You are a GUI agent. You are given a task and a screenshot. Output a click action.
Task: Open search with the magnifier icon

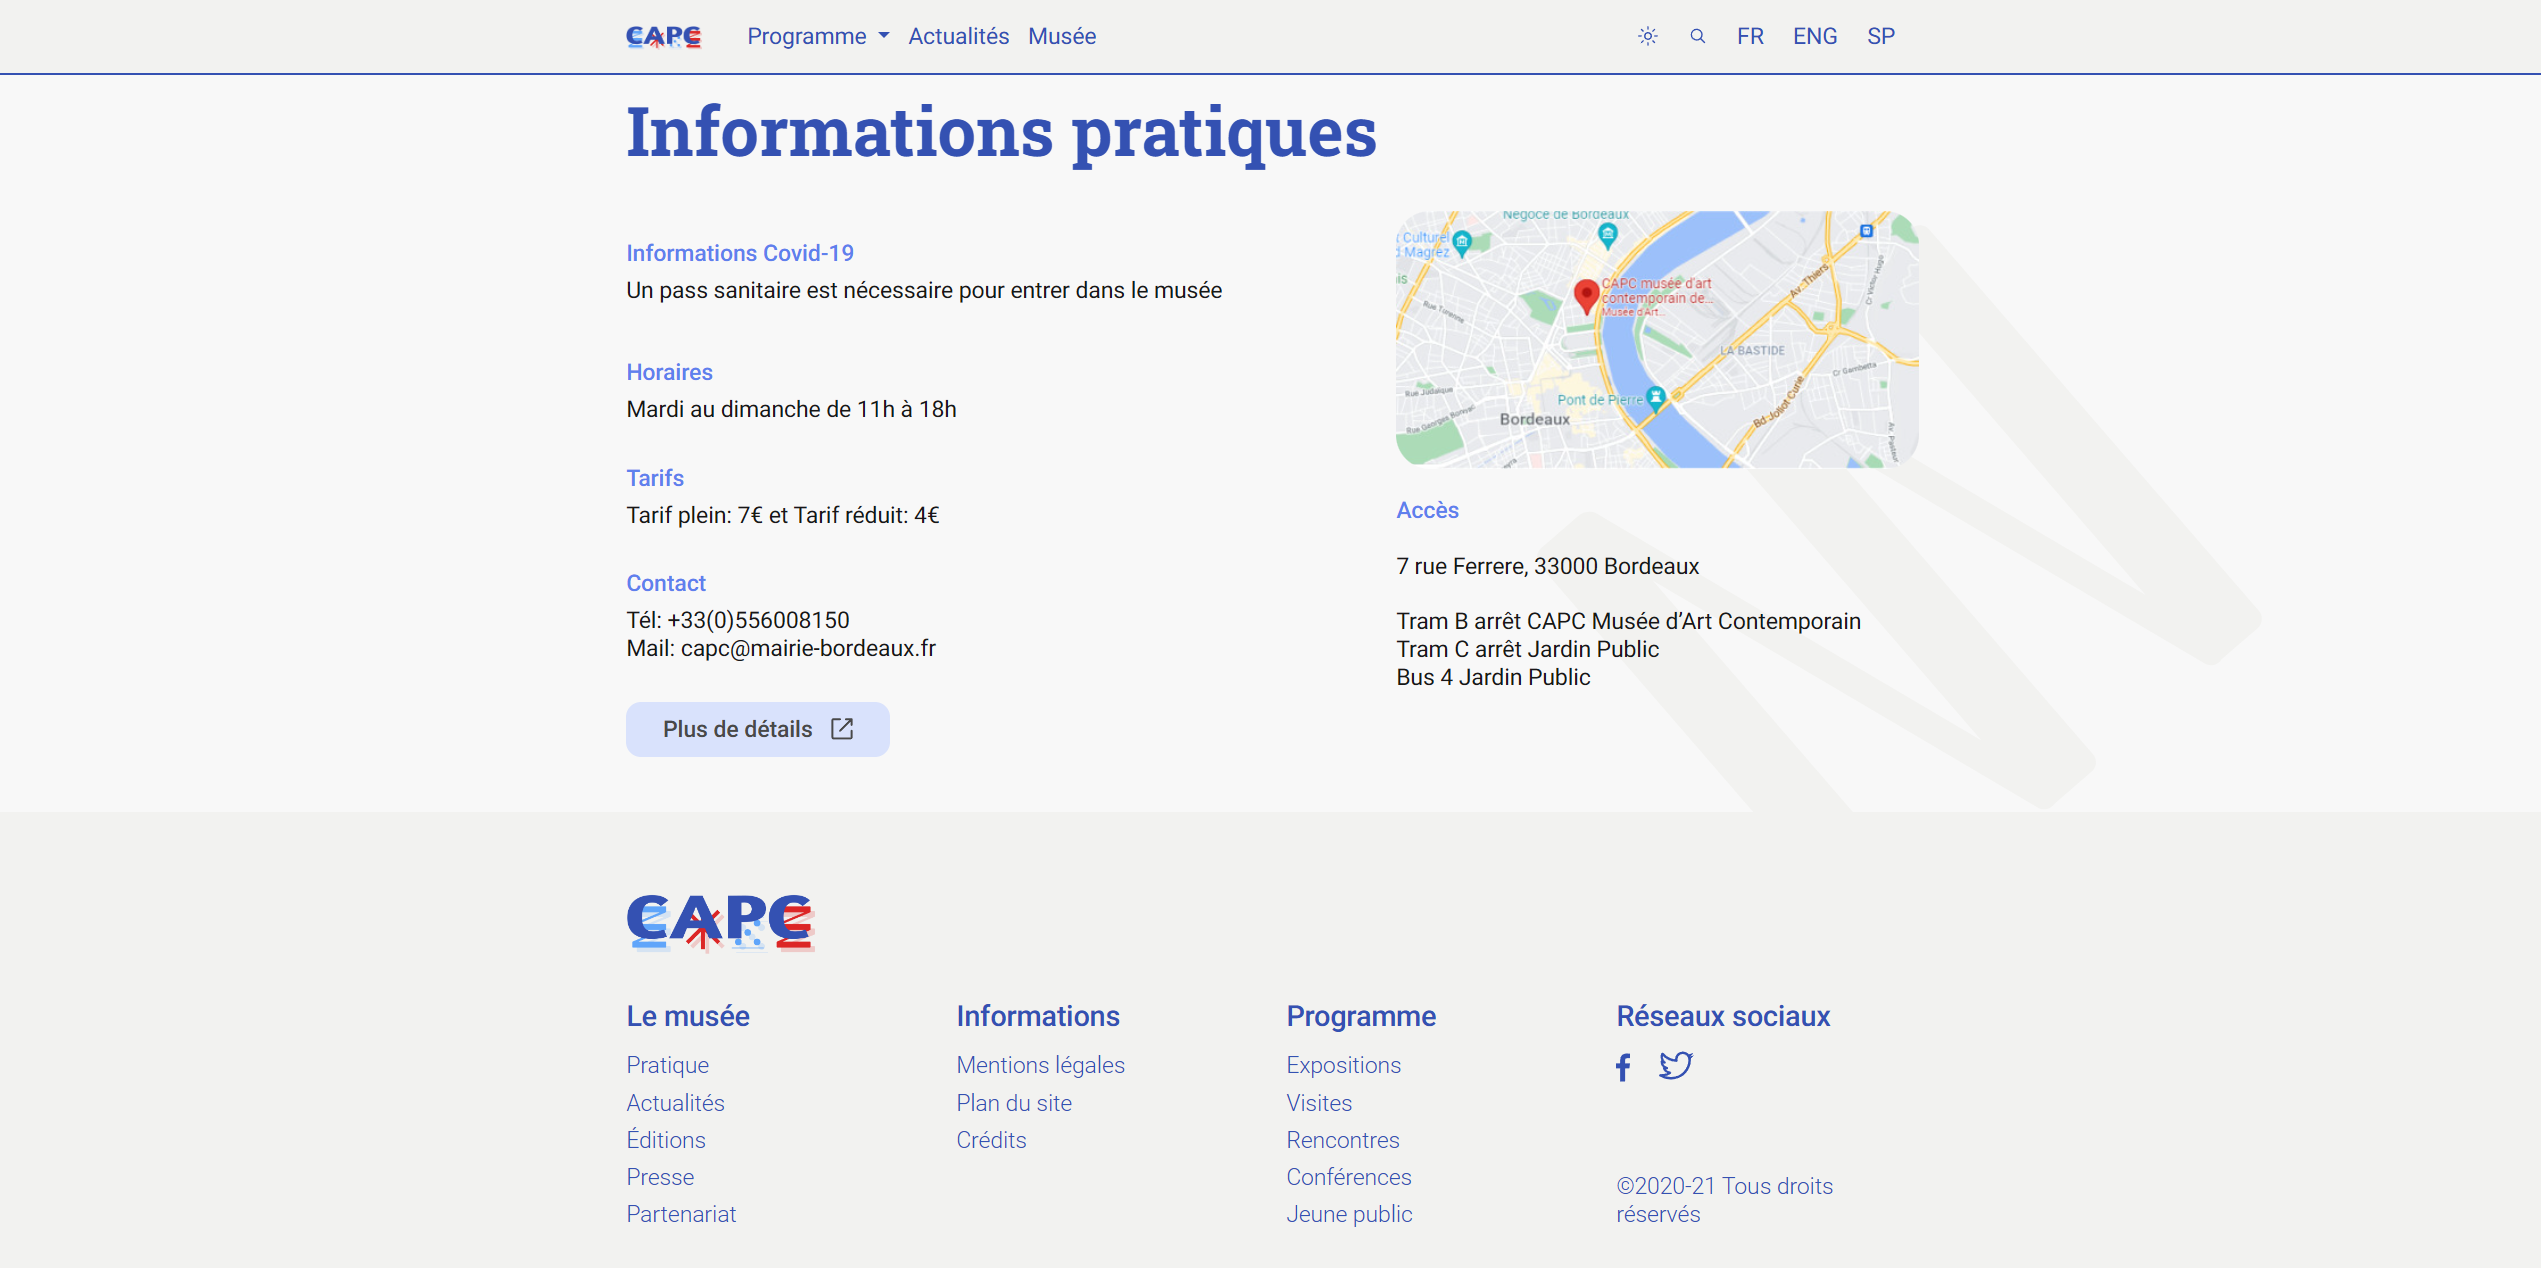click(1698, 37)
